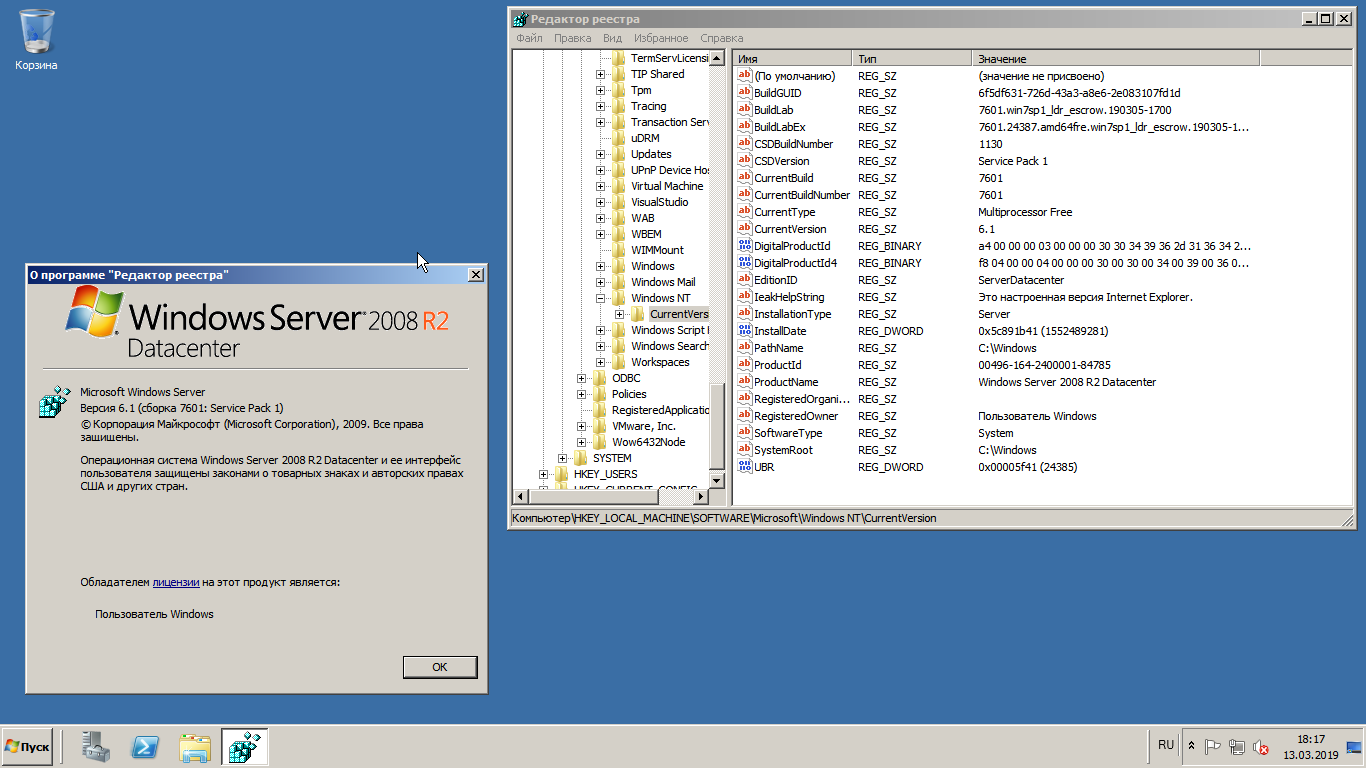This screenshot has height=768, width=1366.
Task: Sort values by the Имя column header
Action: 793,59
